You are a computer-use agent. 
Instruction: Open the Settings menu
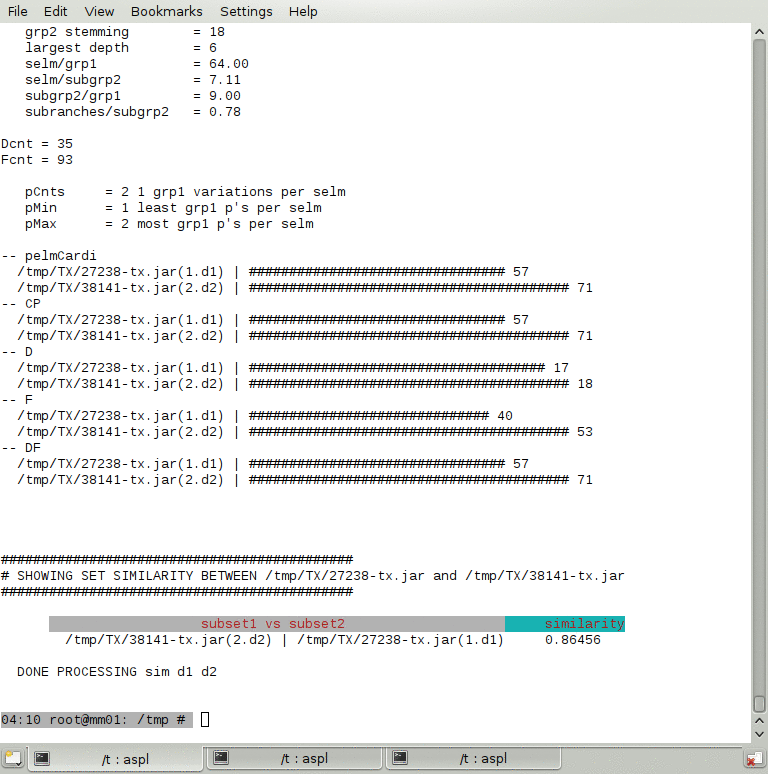pos(246,11)
